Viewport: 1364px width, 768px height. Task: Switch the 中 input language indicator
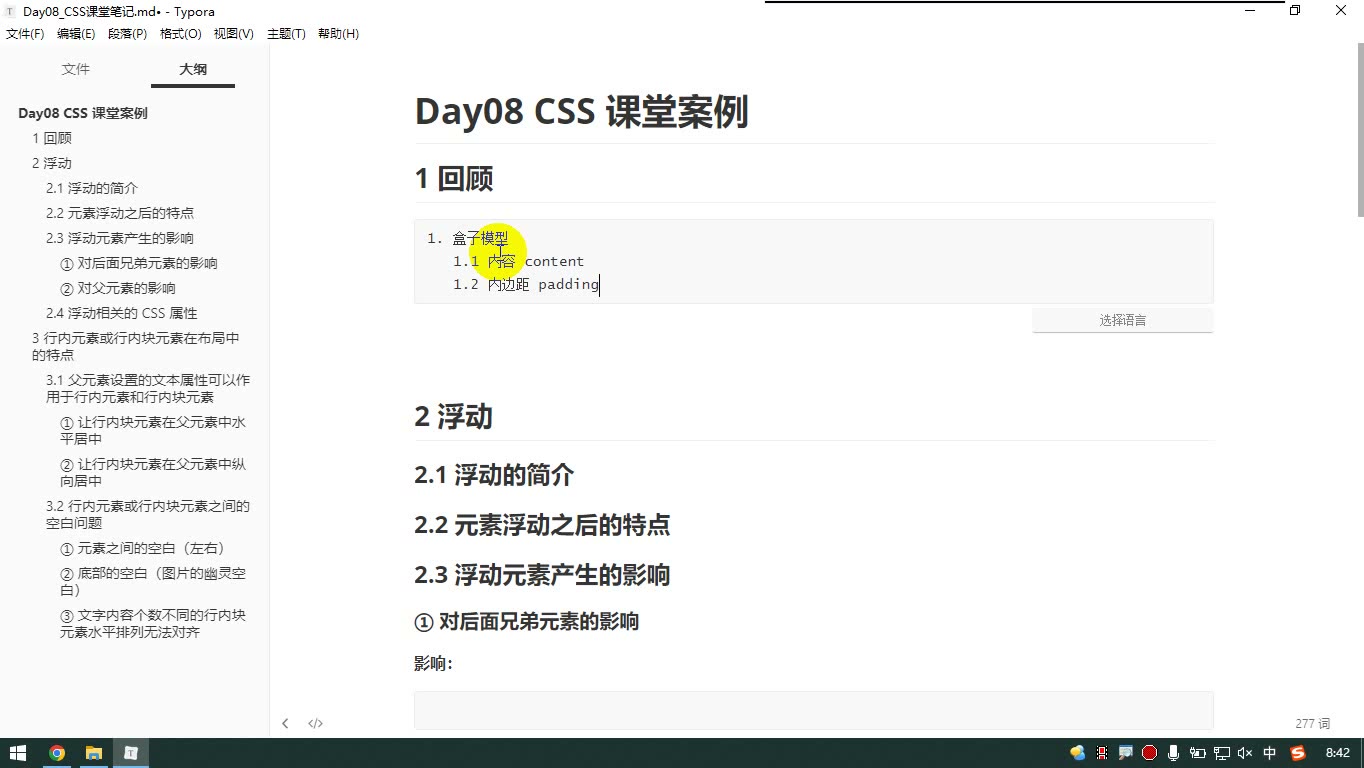point(1270,753)
